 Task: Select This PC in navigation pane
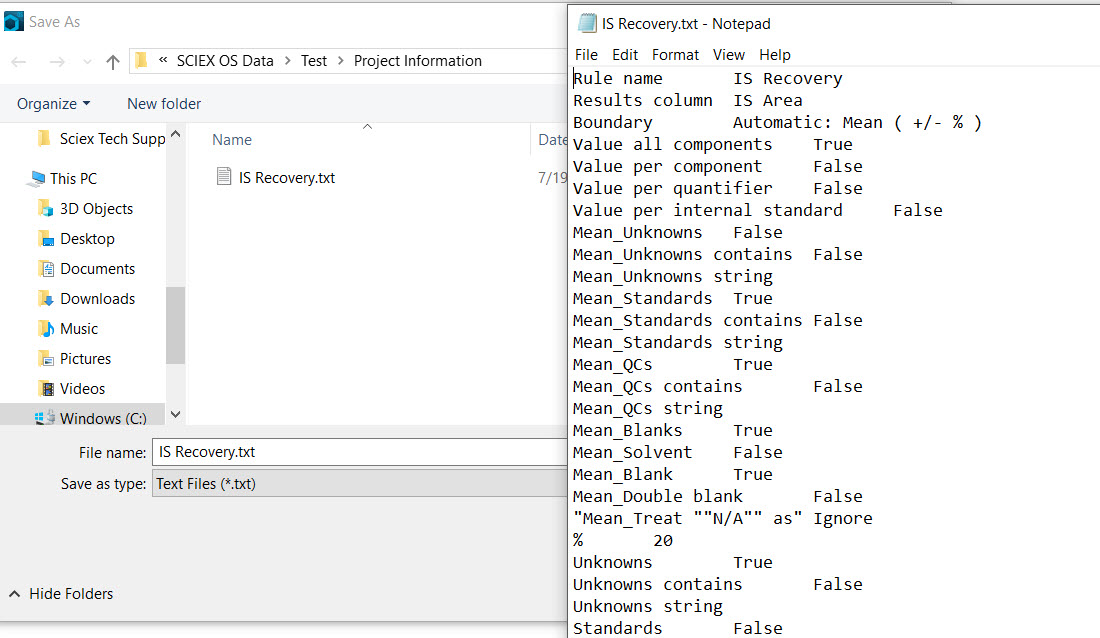(x=74, y=179)
